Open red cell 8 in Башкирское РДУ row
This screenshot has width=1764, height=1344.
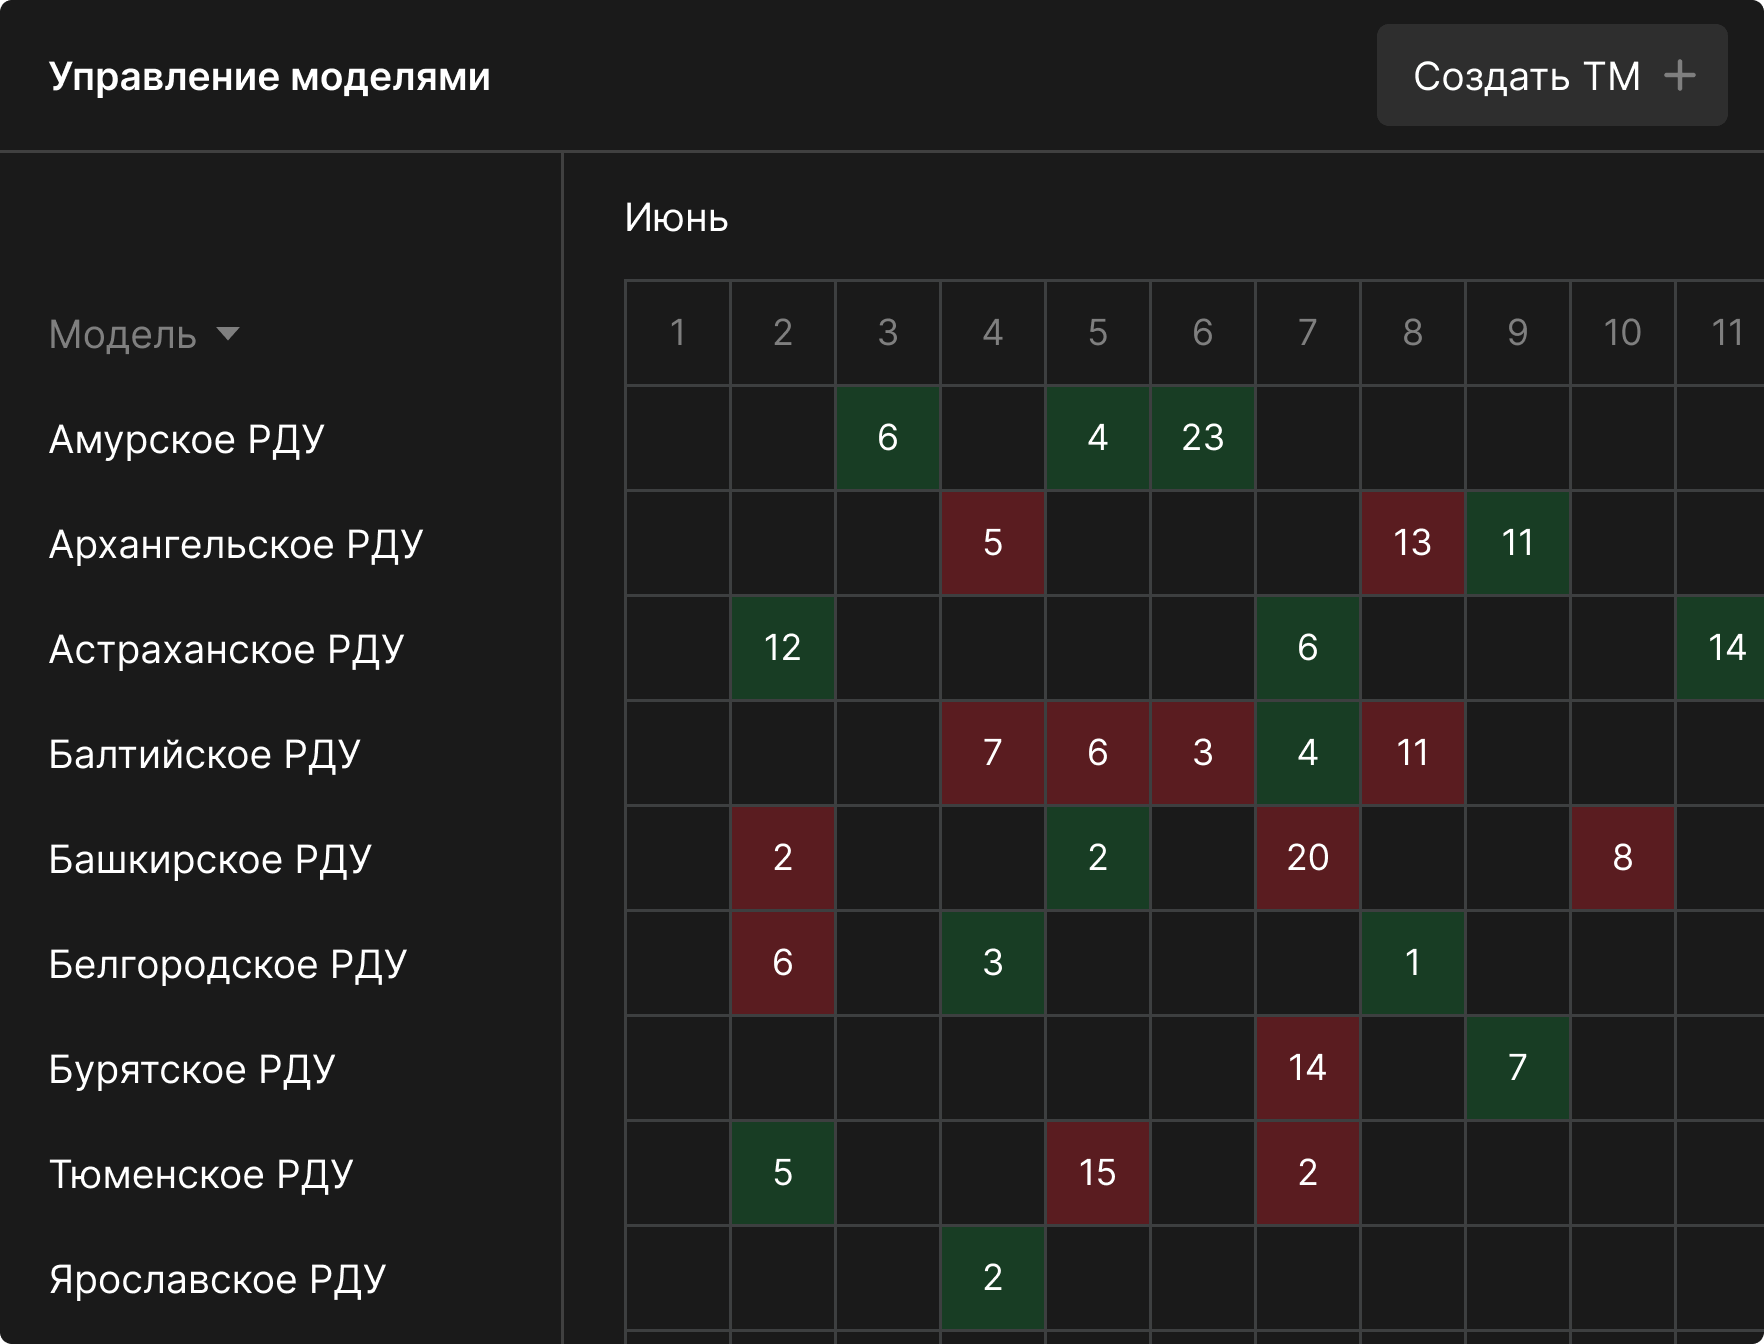[x=1623, y=858]
